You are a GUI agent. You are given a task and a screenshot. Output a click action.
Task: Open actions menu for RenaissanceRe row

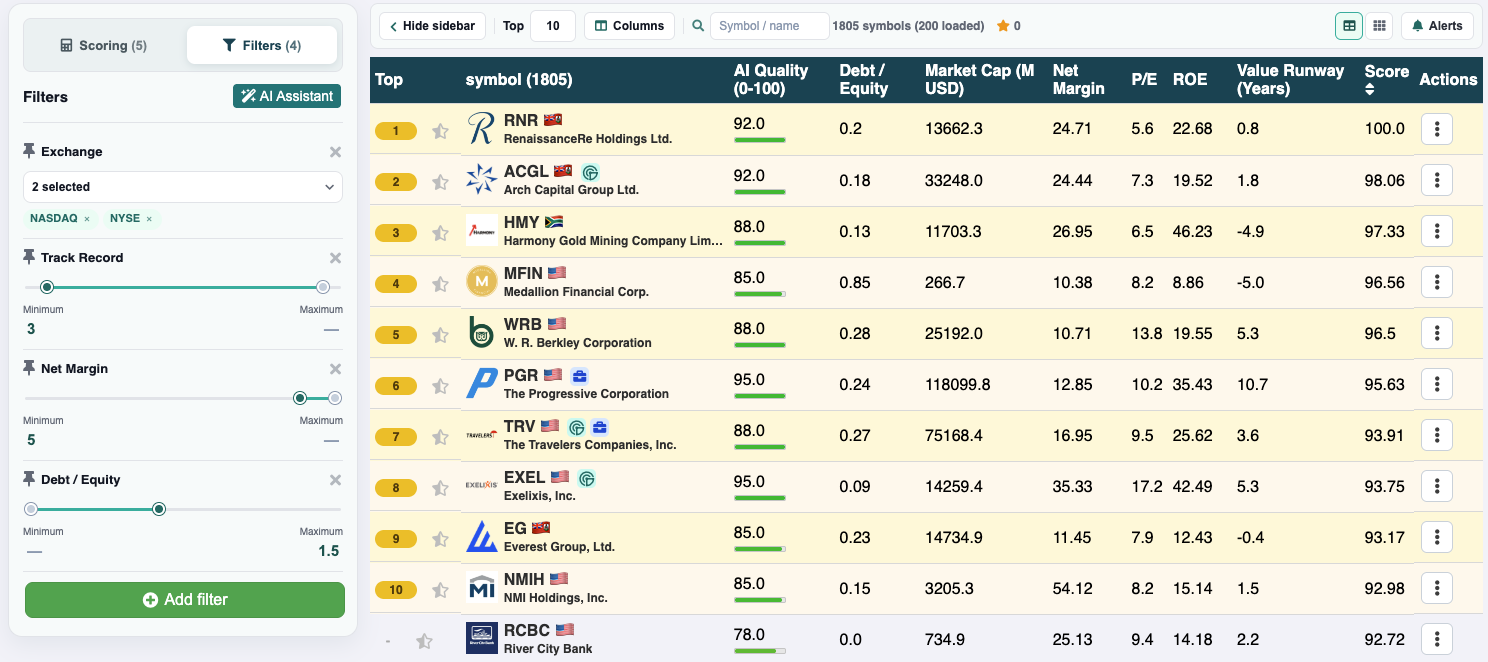(1436, 129)
